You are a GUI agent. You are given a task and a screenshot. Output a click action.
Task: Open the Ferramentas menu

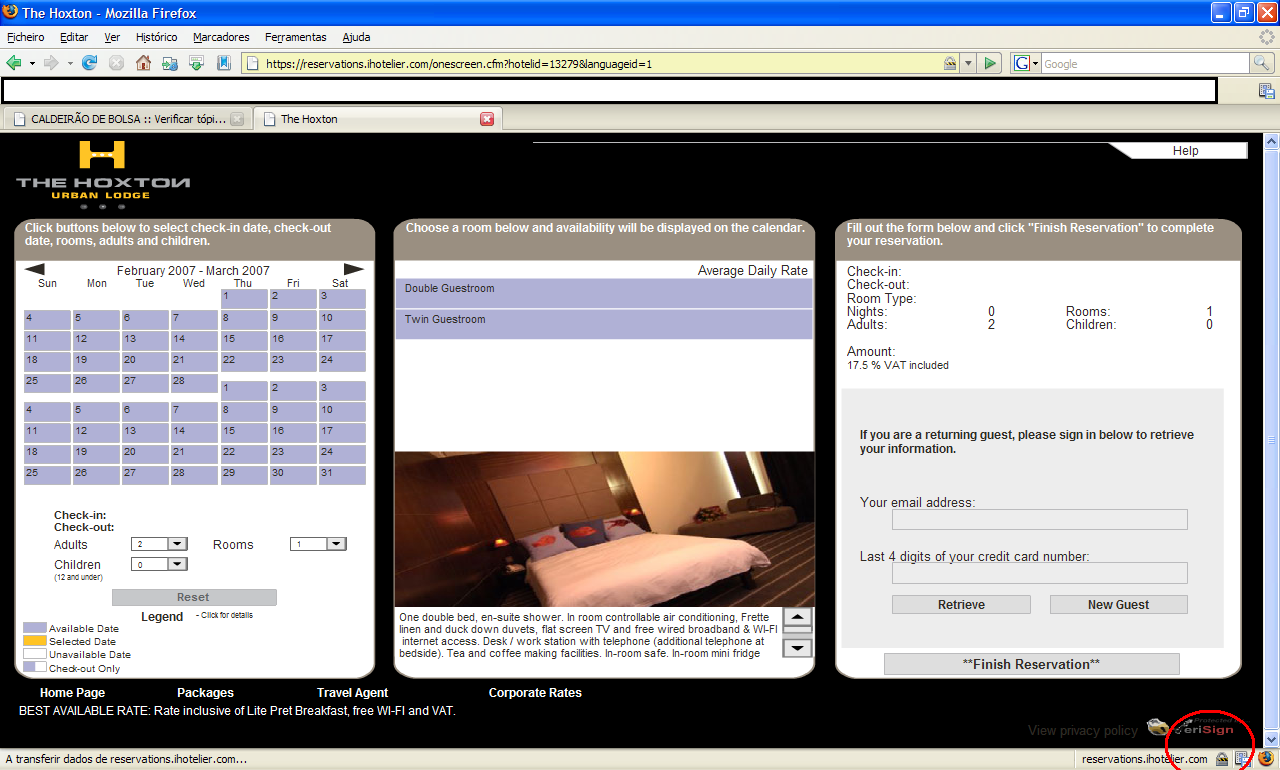pyautogui.click(x=296, y=37)
